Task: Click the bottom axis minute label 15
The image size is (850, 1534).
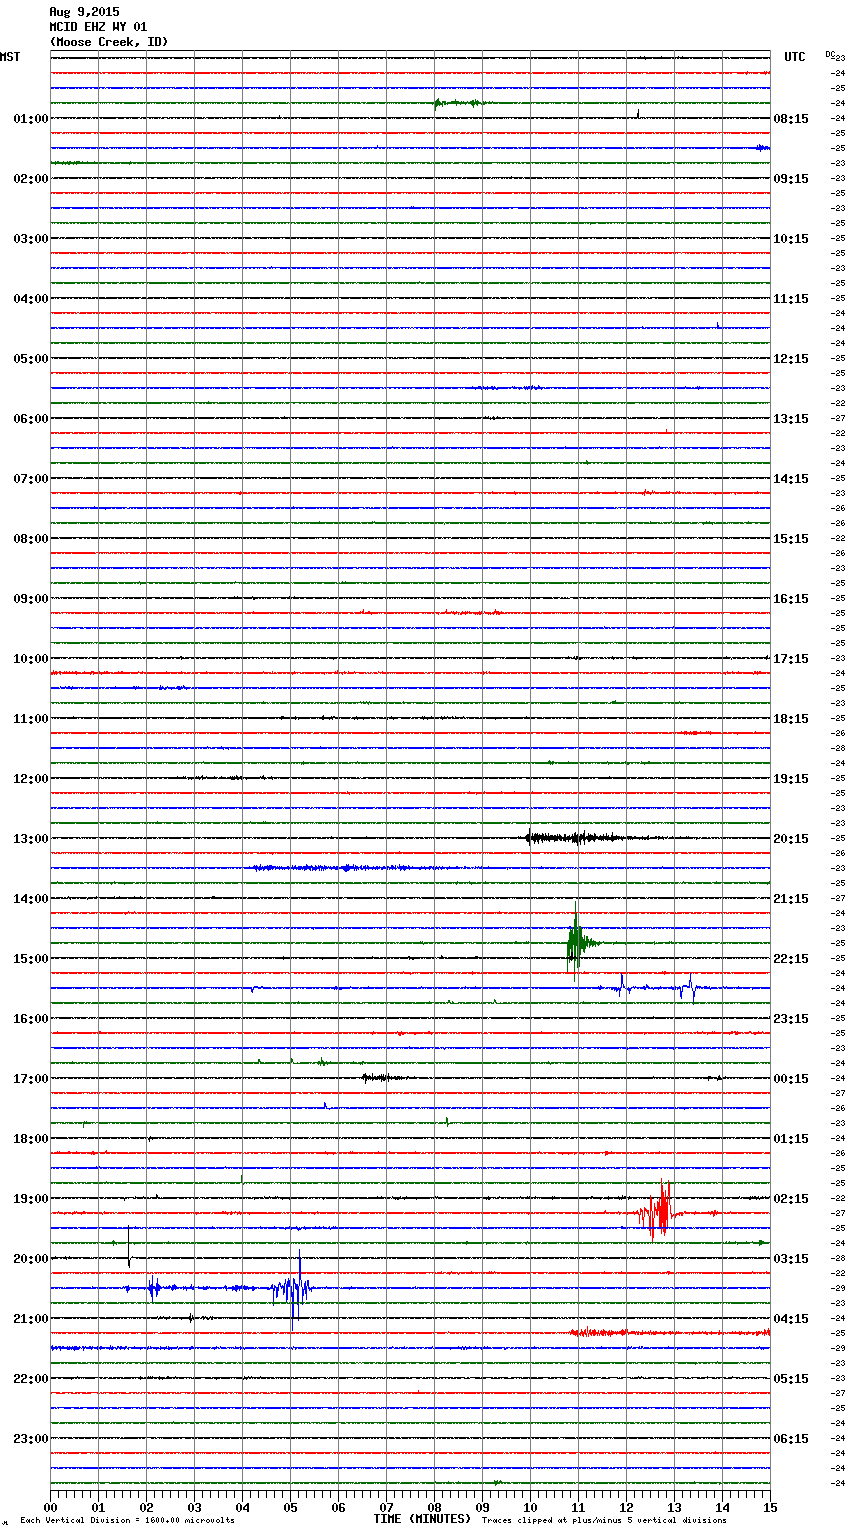Action: [x=770, y=1508]
